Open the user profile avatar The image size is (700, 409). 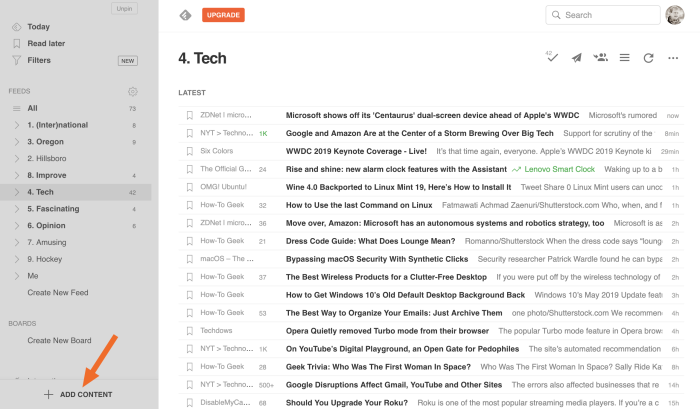pyautogui.click(x=675, y=15)
